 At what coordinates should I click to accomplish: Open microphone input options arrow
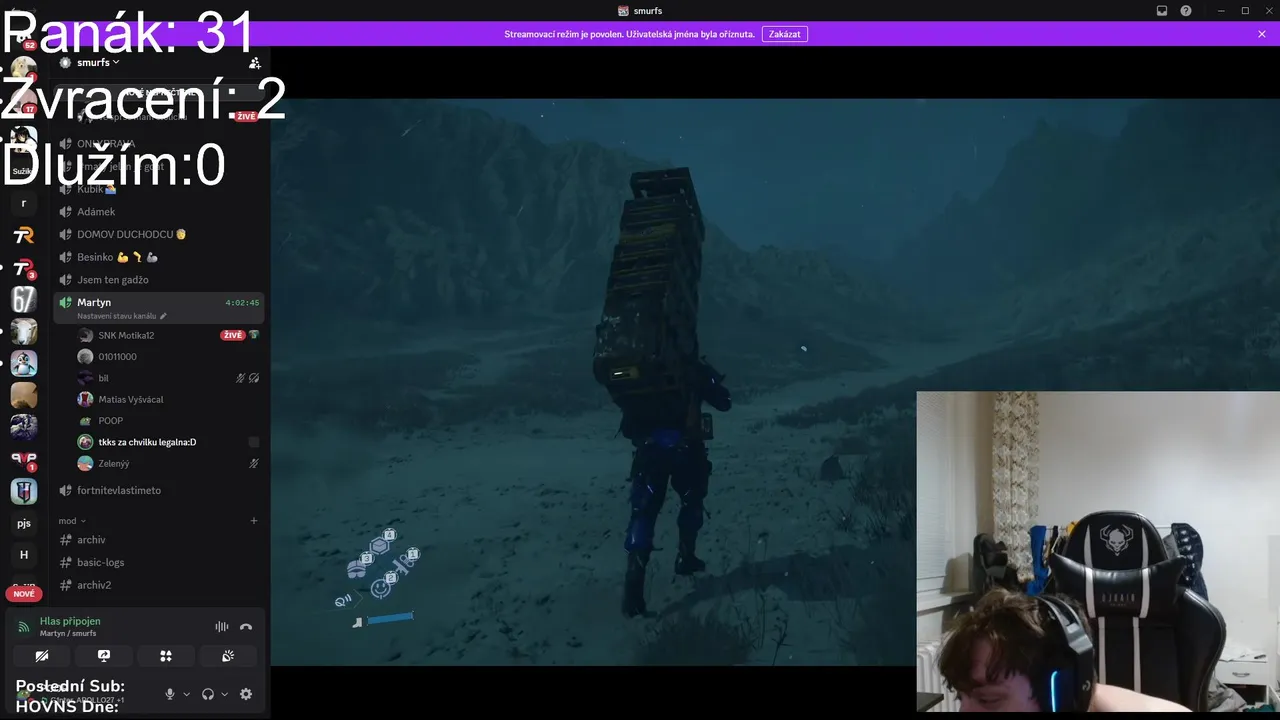[186, 694]
